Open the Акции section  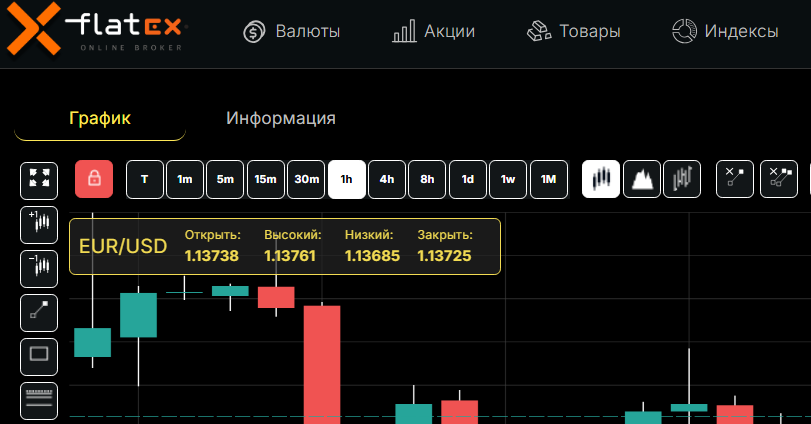click(433, 31)
